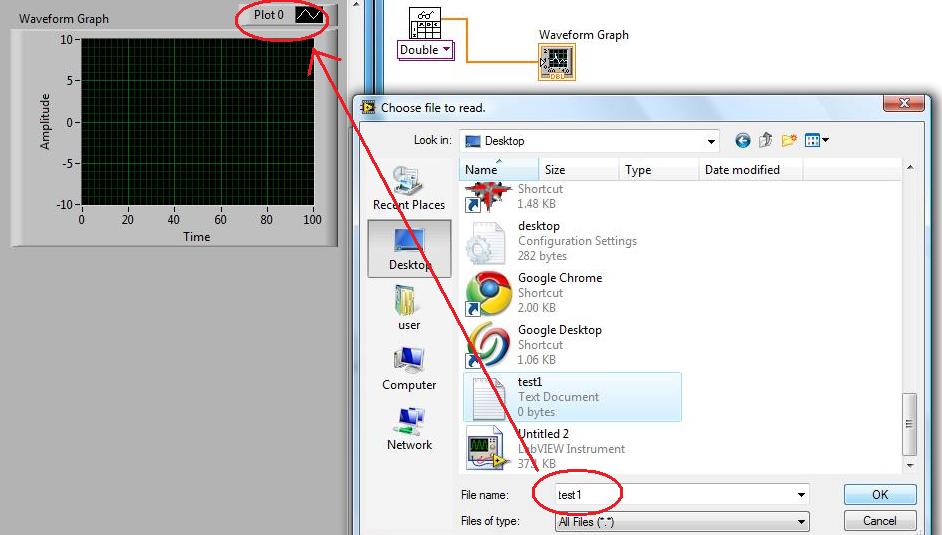Close the Choose file to read dialog
This screenshot has height=535, width=942.
(x=904, y=103)
